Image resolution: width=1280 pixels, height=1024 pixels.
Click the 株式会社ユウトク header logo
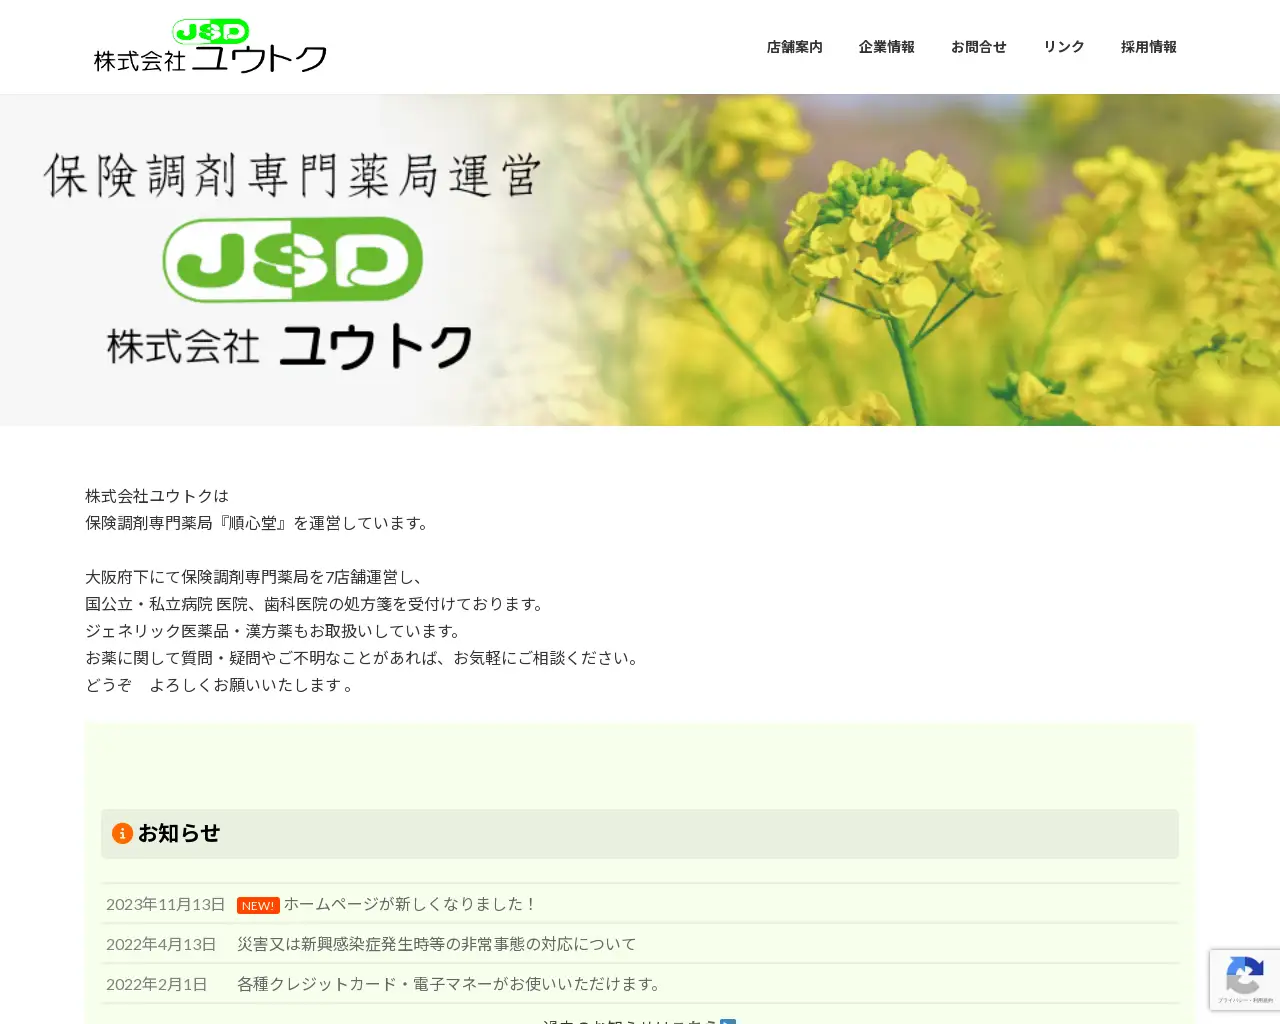(210, 46)
